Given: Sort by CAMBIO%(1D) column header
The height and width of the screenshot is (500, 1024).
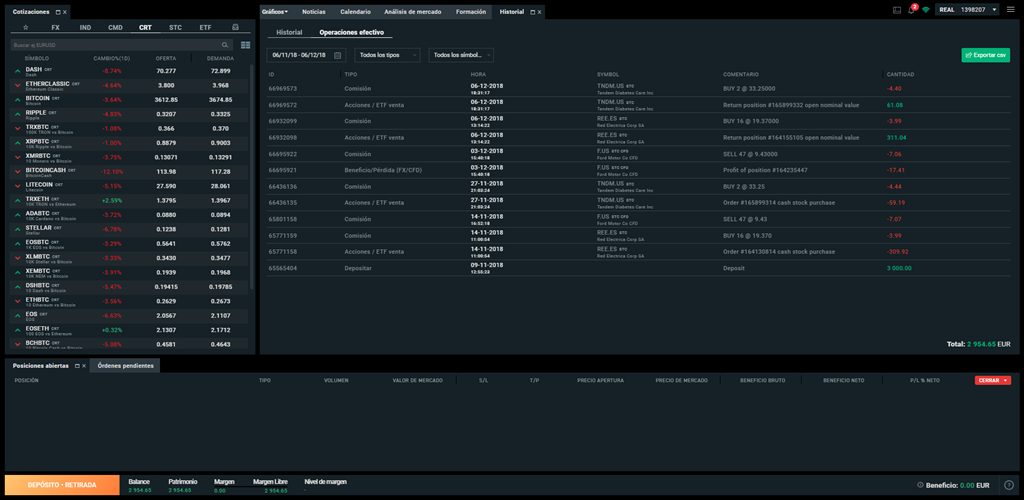Looking at the screenshot, I should coord(112,58).
